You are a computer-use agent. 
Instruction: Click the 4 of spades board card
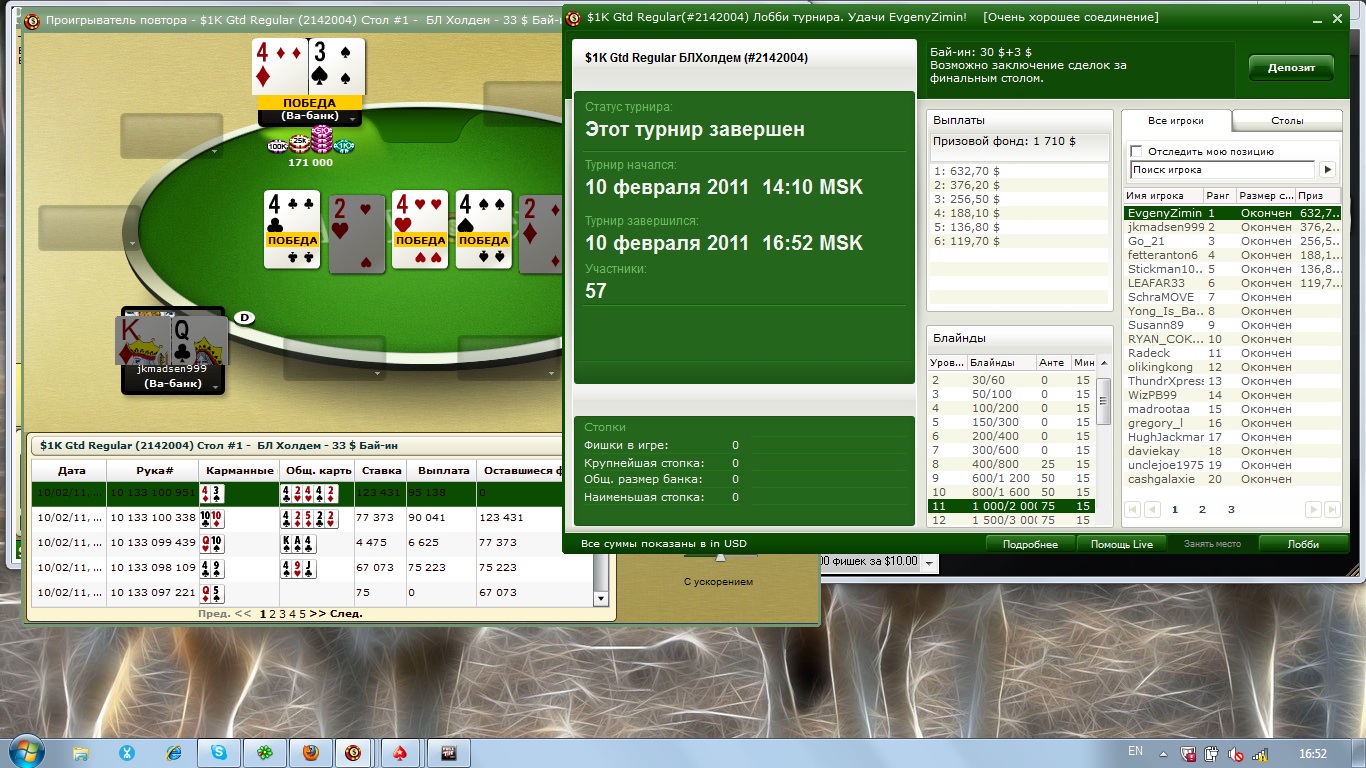click(x=484, y=229)
